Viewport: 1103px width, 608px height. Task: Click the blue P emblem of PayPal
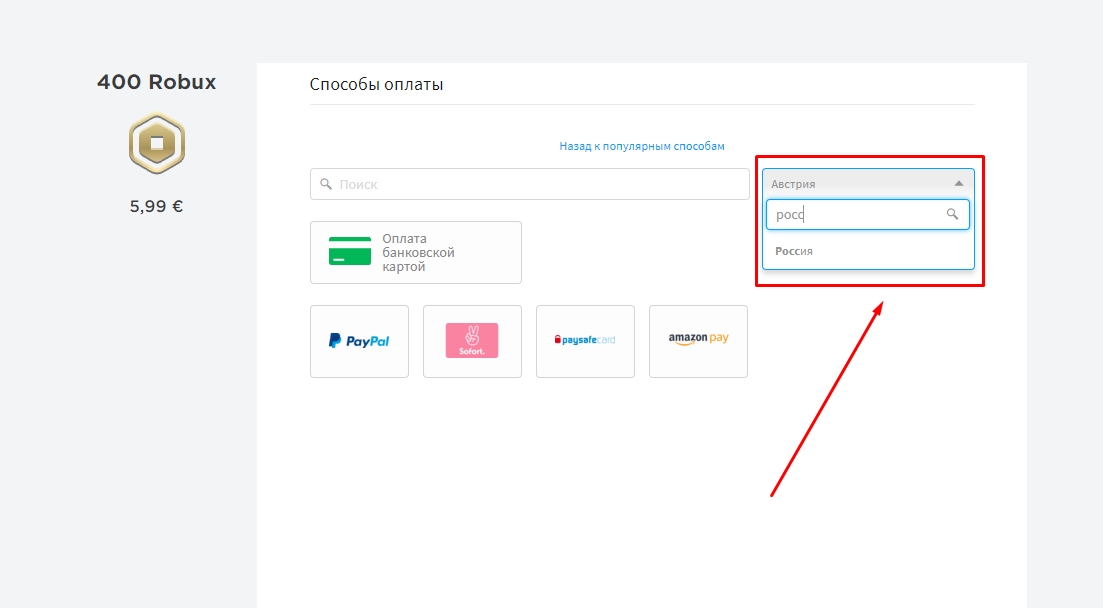pos(335,341)
